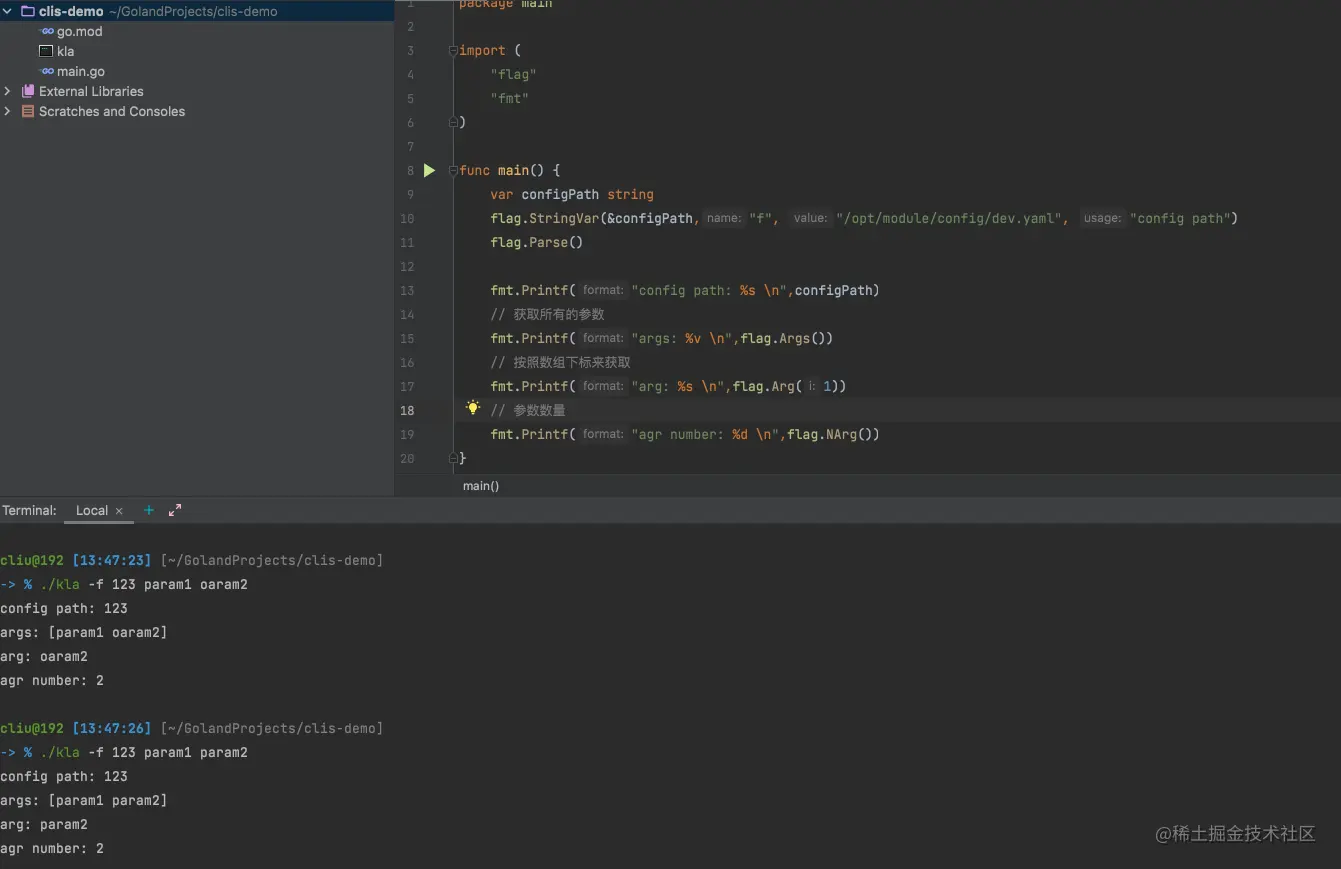Switch to the Local terminal tab
This screenshot has width=1341, height=869.
[x=91, y=510]
